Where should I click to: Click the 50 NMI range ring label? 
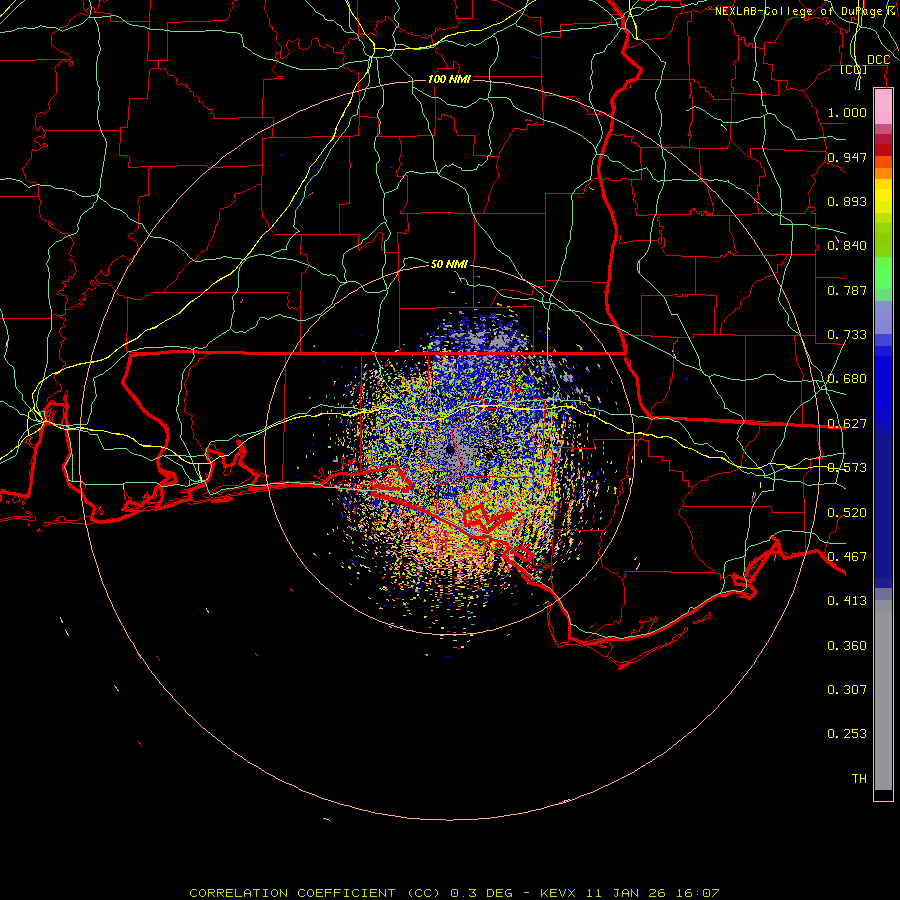click(x=449, y=264)
